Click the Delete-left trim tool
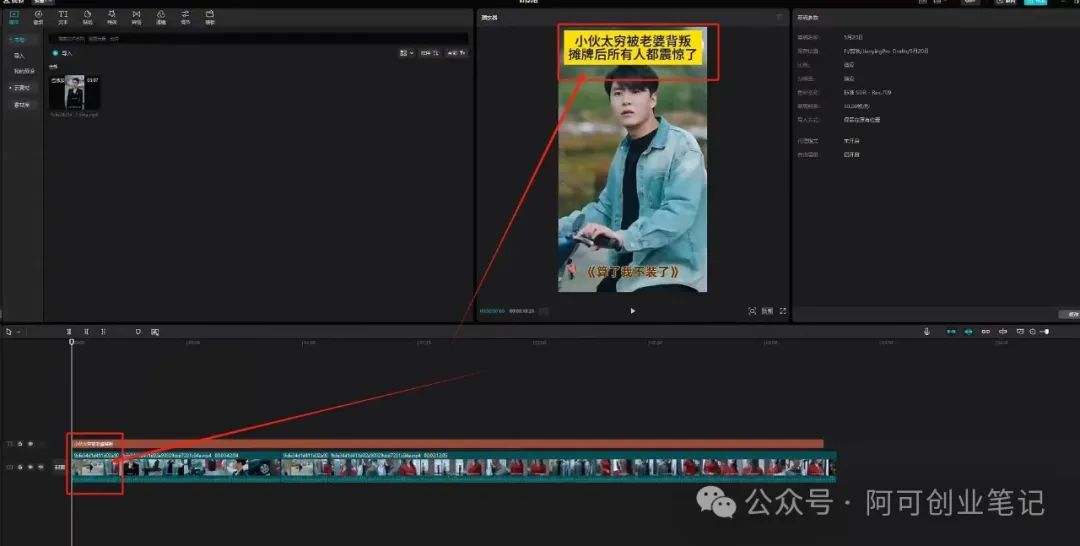1080x546 pixels. coord(86,332)
